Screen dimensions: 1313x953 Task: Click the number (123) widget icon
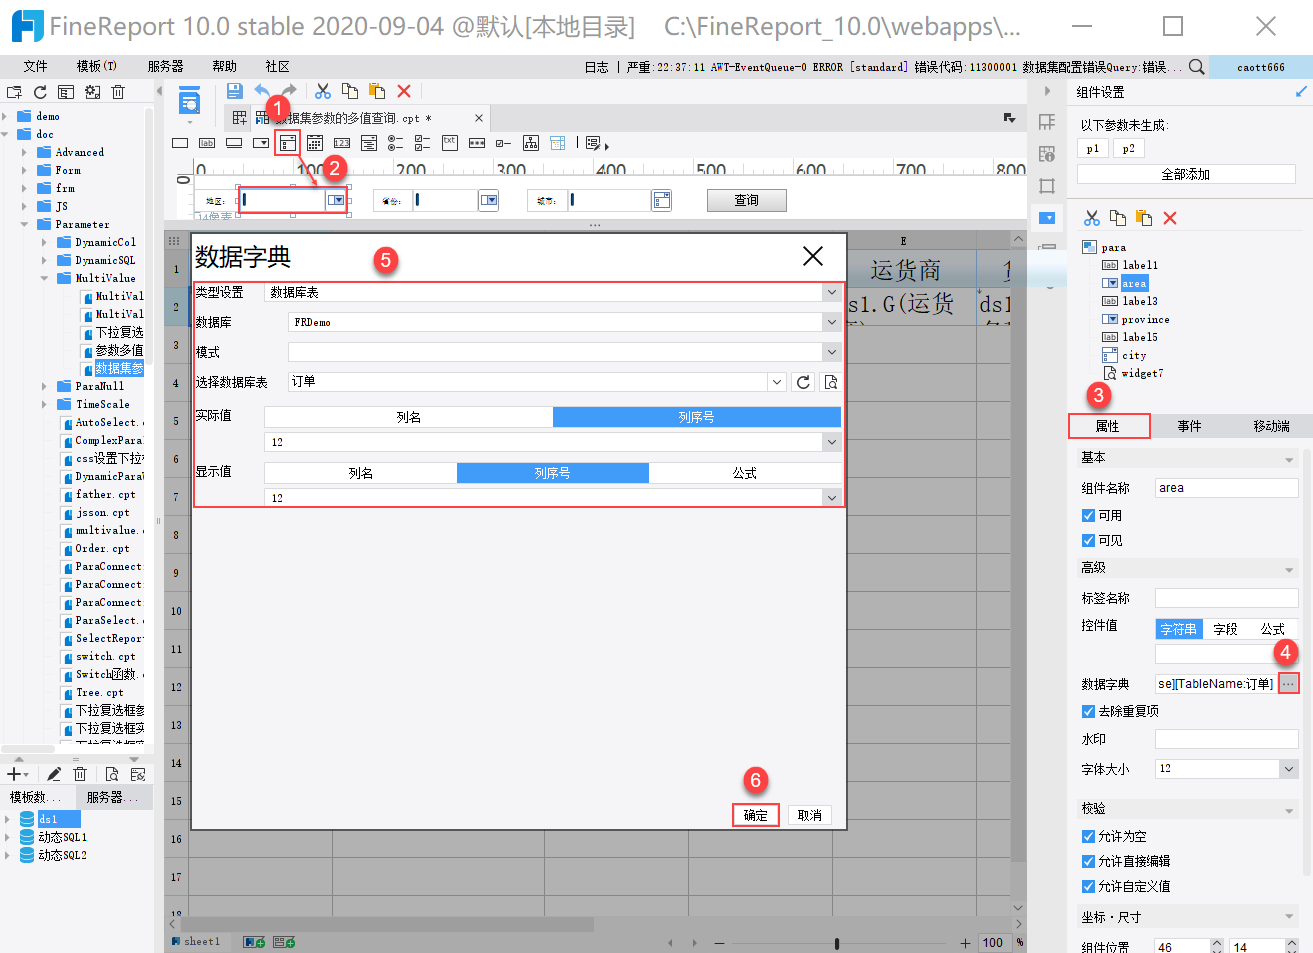coord(342,143)
